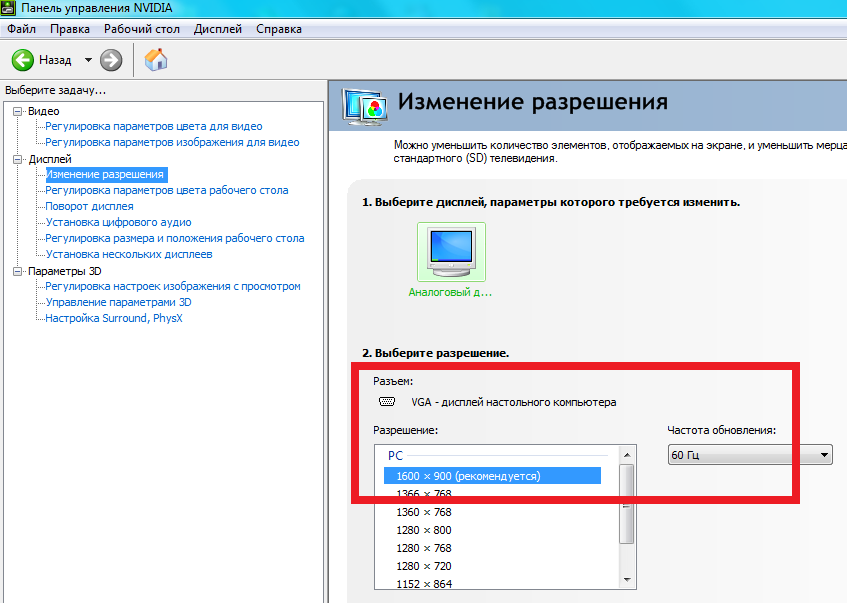Open the Рабочий стол menu
Viewport: 847px width, 603px height.
[x=142, y=29]
